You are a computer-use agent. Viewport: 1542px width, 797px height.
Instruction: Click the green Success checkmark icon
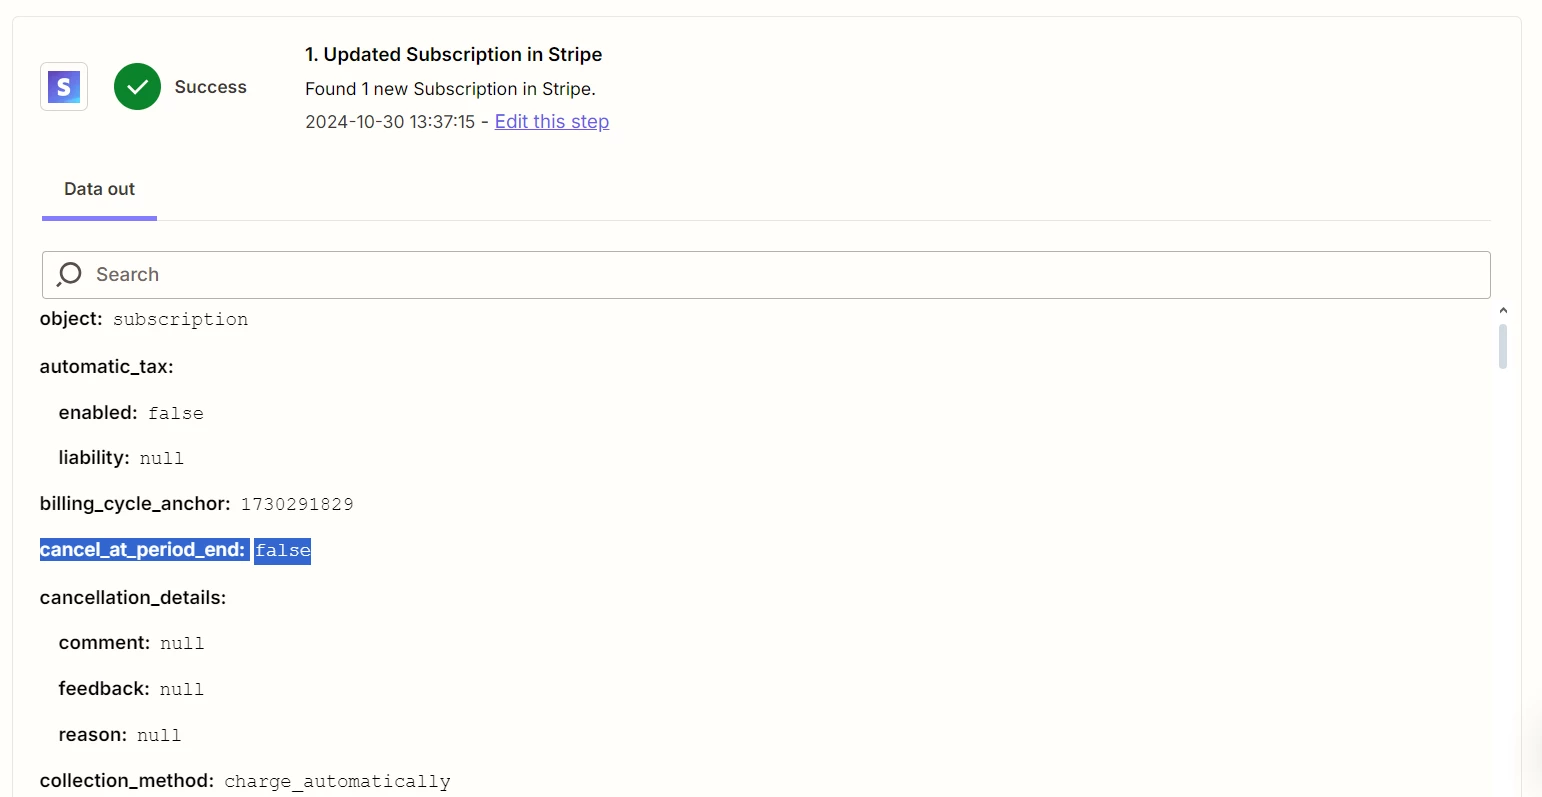click(137, 87)
